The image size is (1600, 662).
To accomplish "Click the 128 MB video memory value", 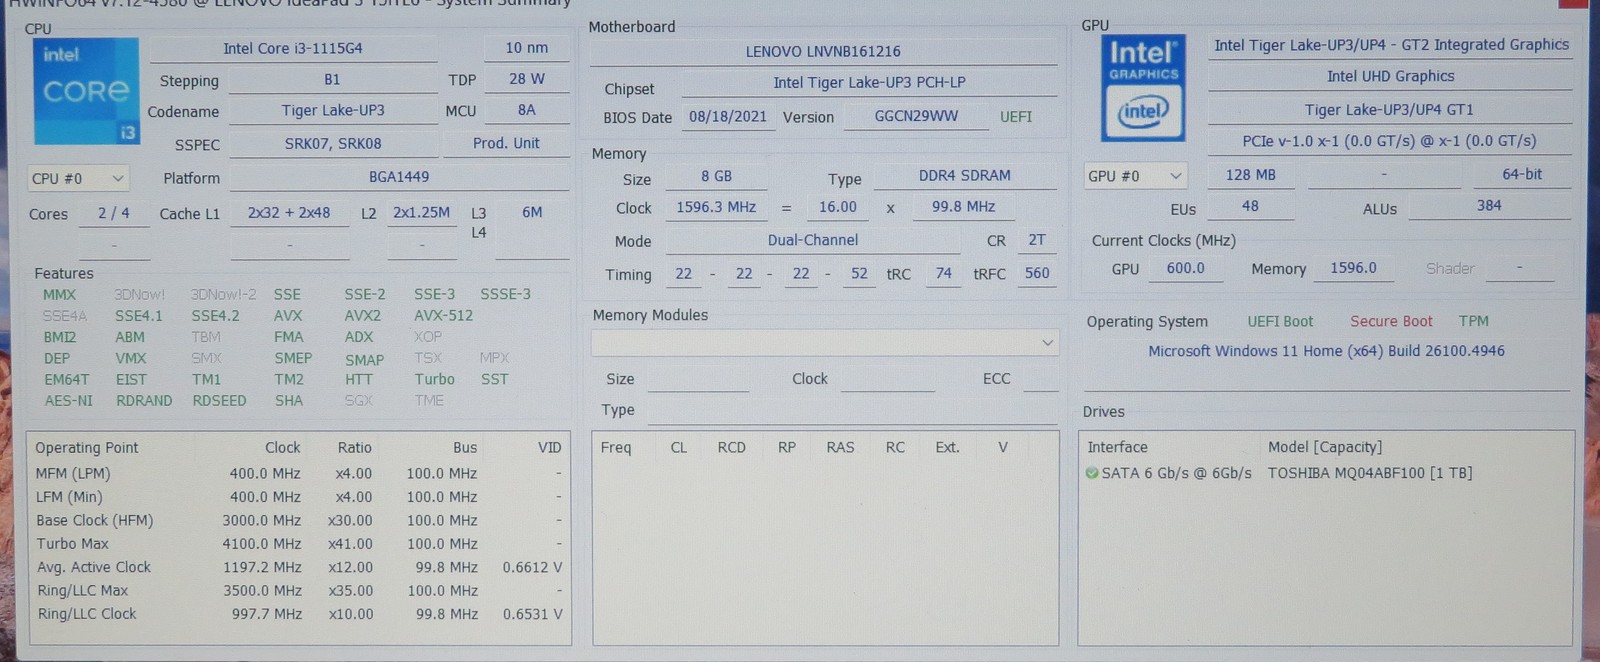I will [x=1251, y=175].
